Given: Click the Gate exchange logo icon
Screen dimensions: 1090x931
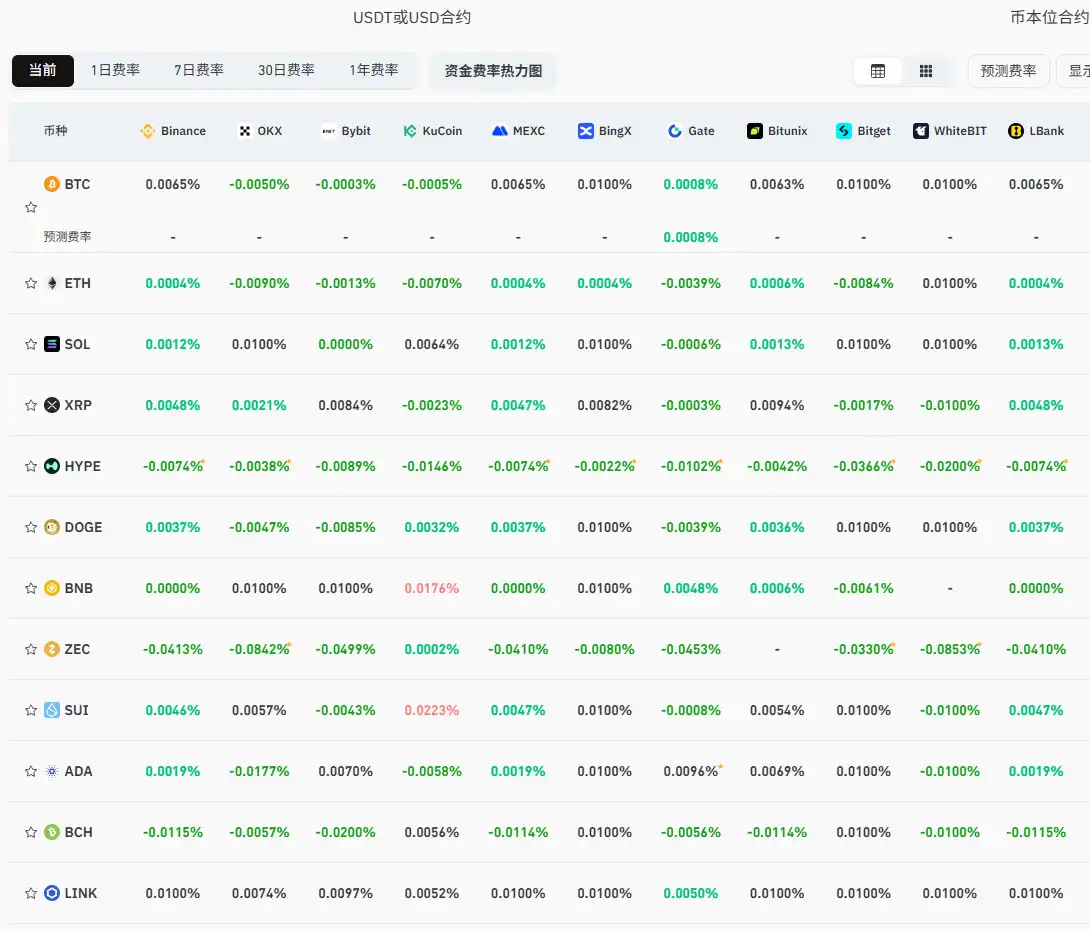Looking at the screenshot, I should point(675,131).
